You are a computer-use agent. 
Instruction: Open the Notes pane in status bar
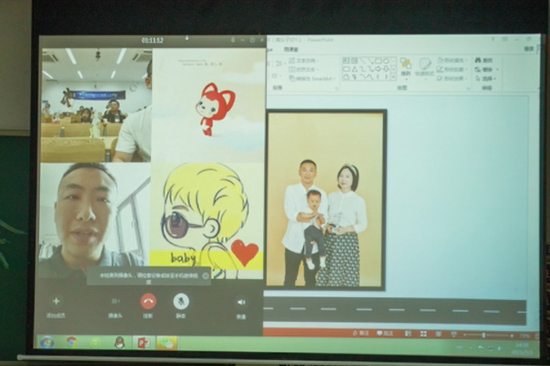(x=361, y=333)
